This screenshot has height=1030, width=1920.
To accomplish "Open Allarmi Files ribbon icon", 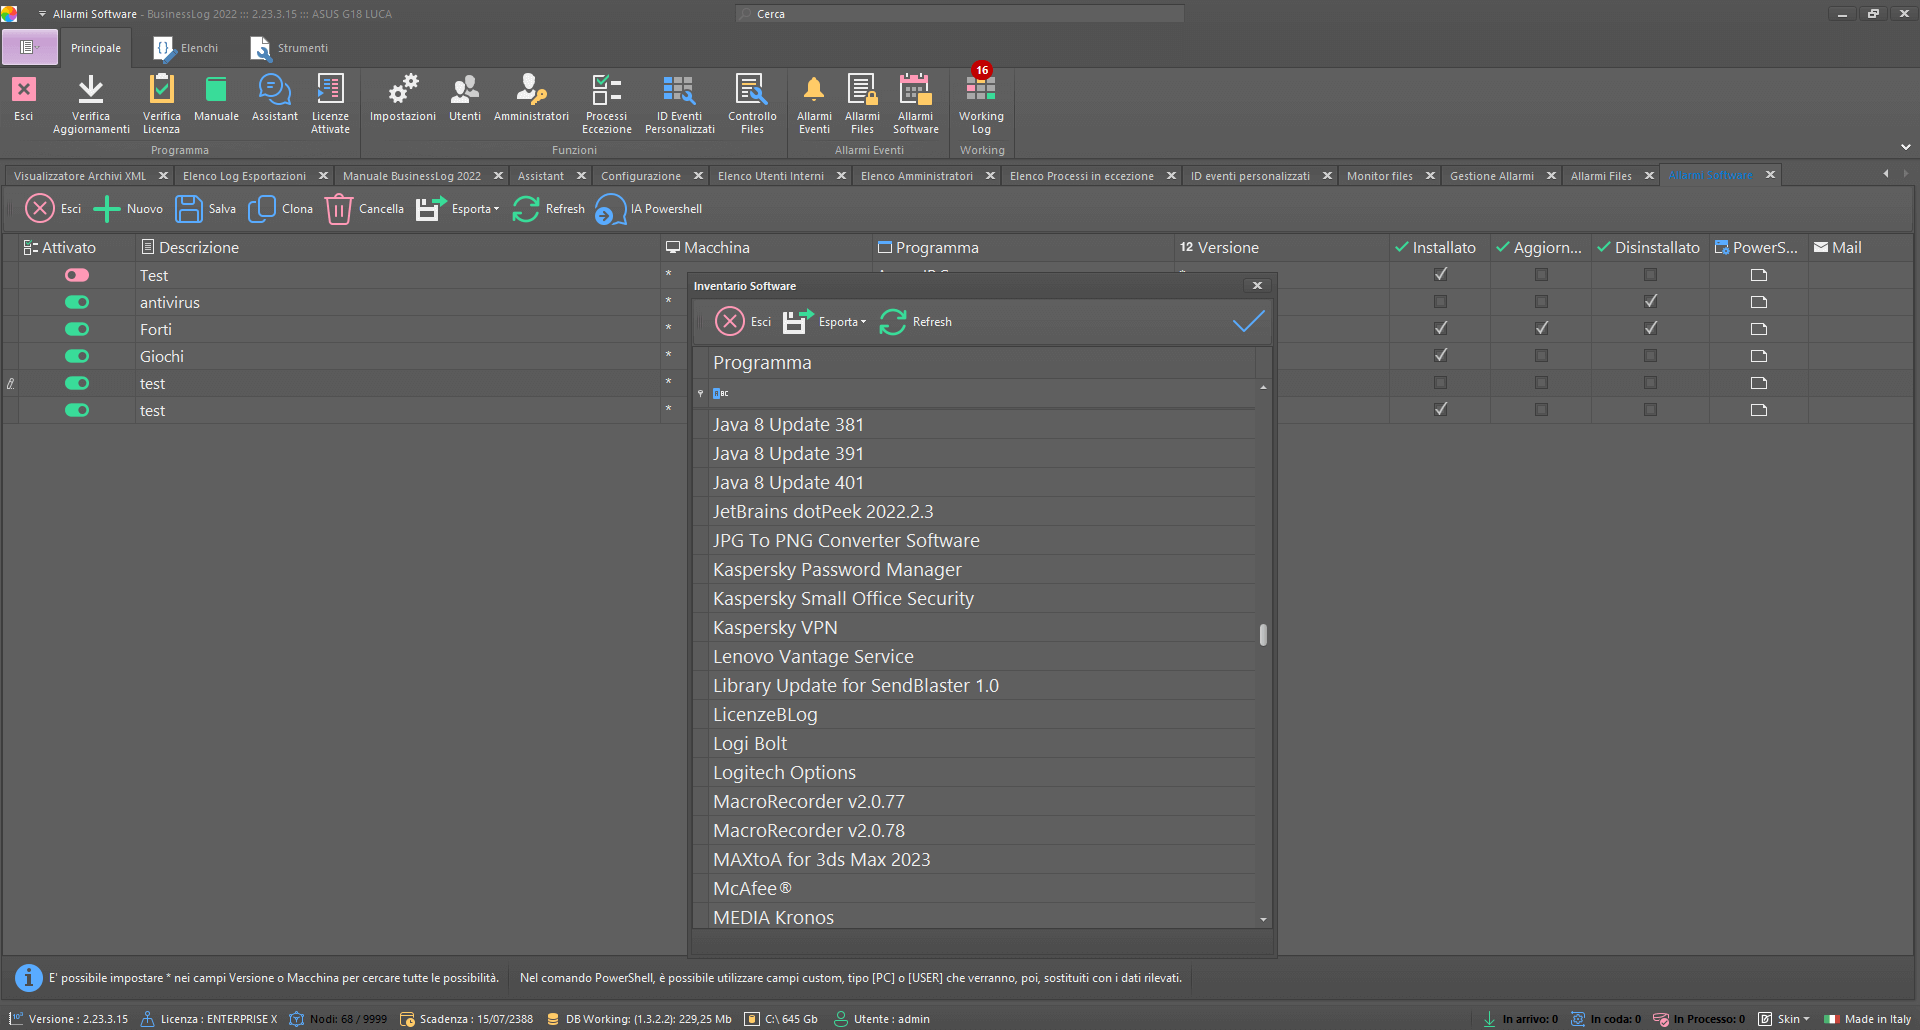I will coord(862,90).
